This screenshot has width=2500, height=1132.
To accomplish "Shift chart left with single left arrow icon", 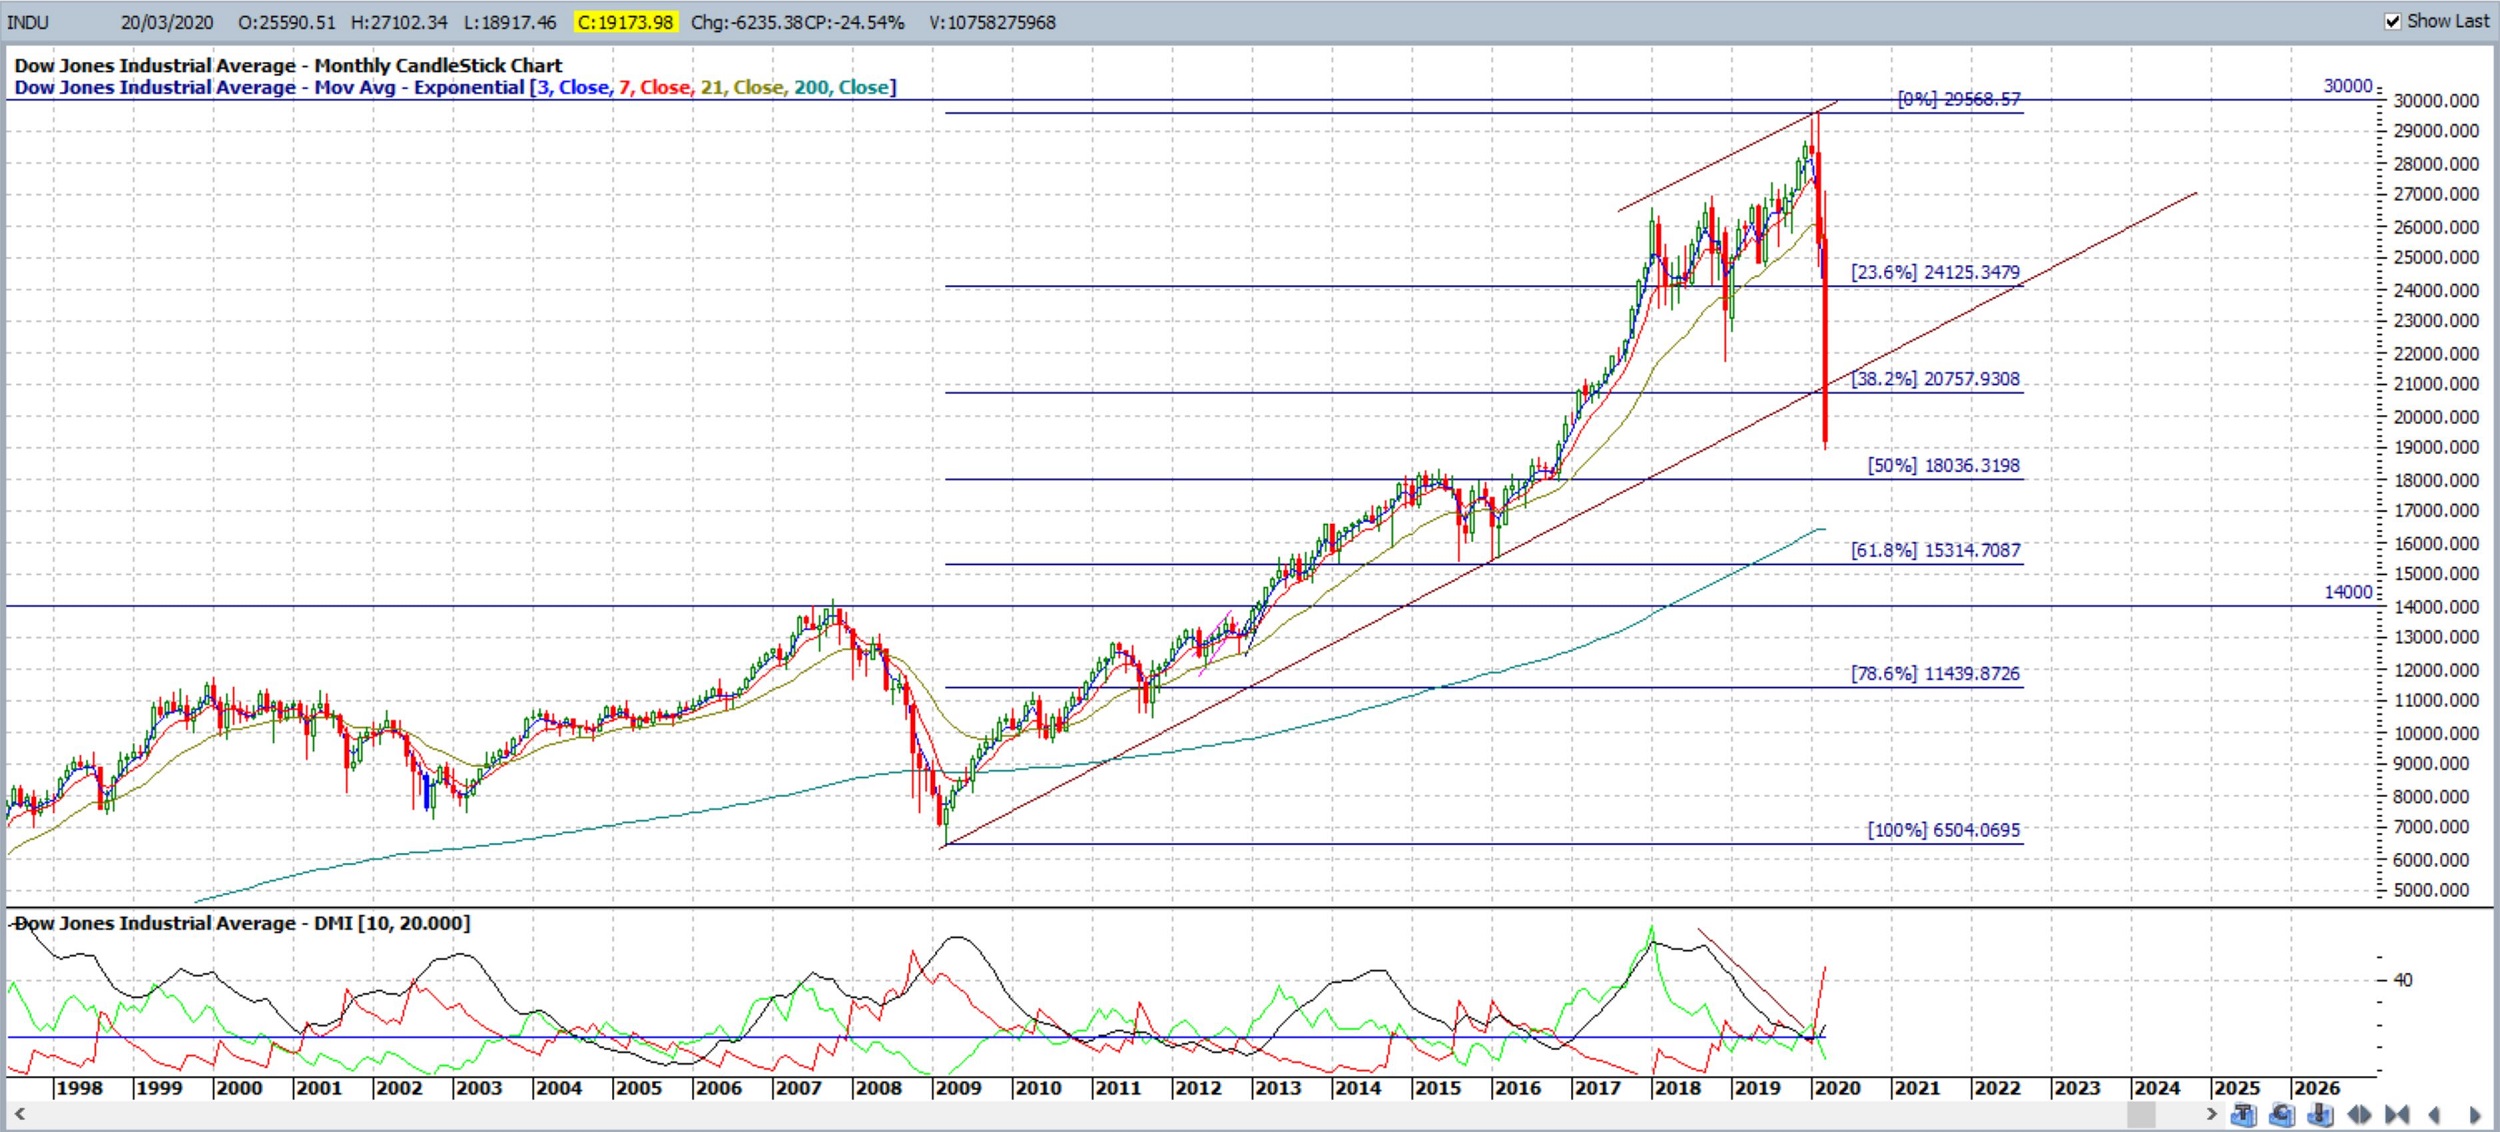I will click(x=2434, y=1114).
